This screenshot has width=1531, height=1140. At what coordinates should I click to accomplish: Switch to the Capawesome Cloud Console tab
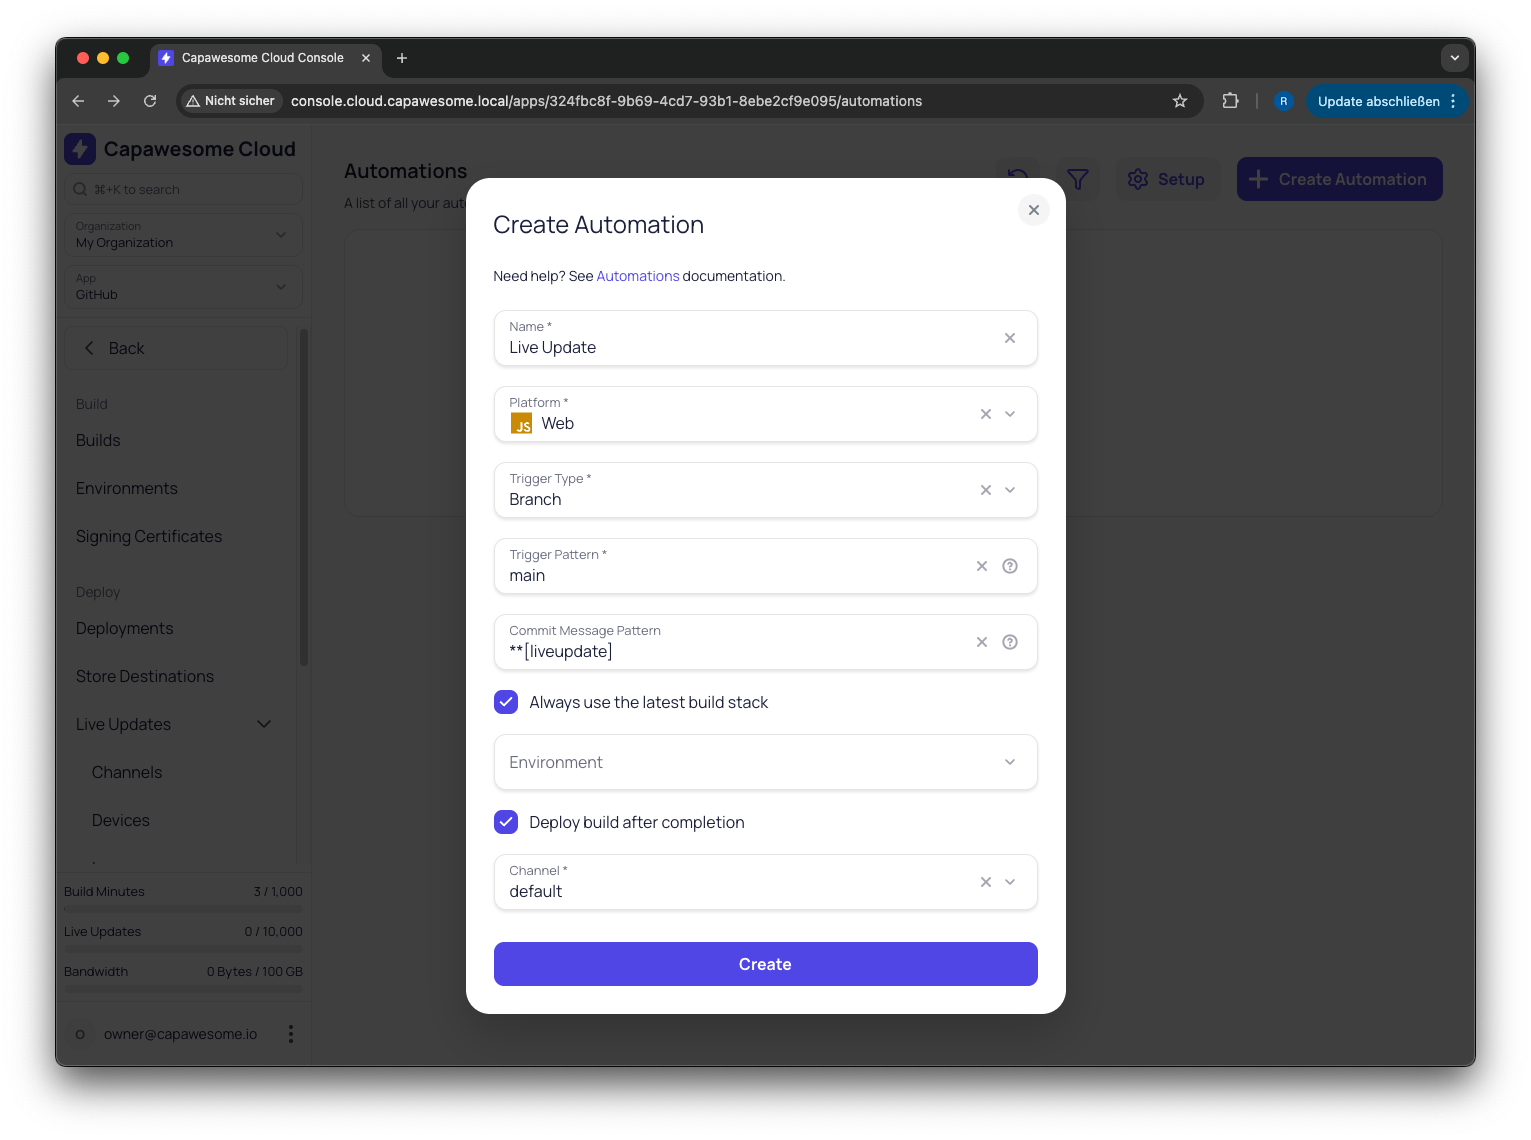point(262,57)
